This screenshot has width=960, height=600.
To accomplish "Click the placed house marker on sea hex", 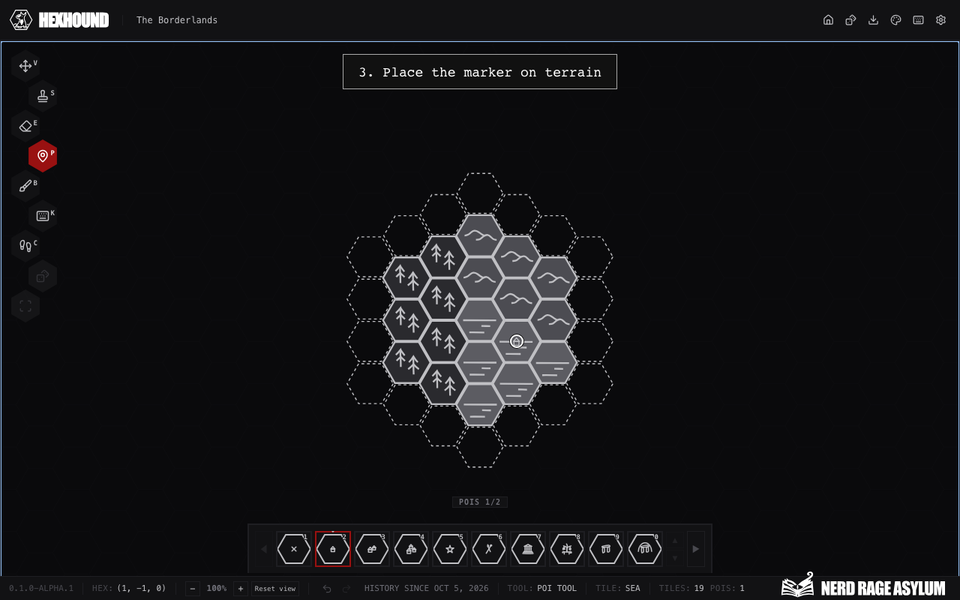I will pos(517,341).
